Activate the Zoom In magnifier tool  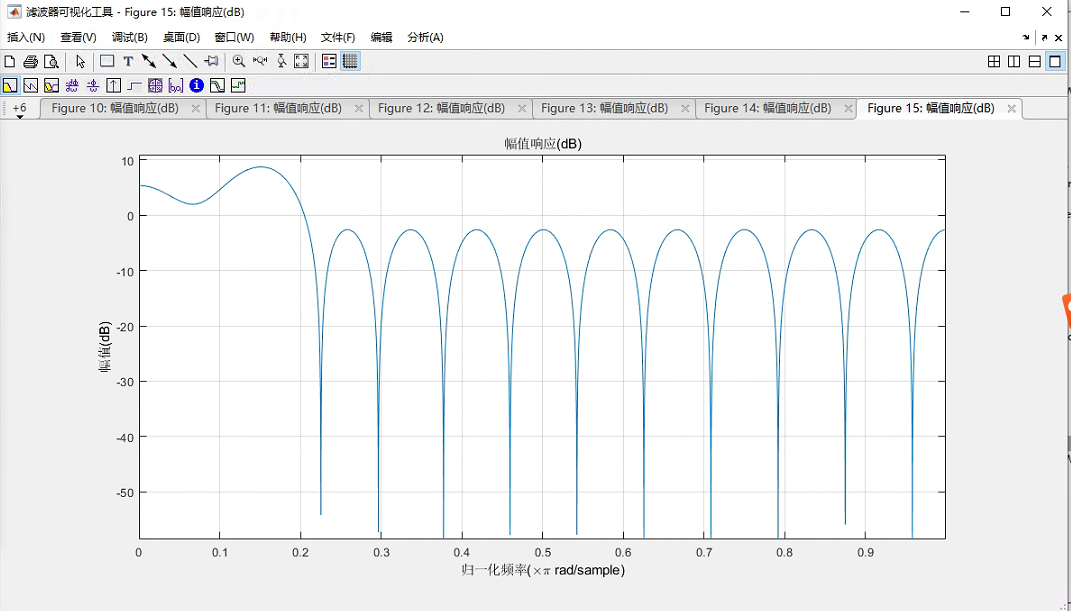click(x=238, y=61)
